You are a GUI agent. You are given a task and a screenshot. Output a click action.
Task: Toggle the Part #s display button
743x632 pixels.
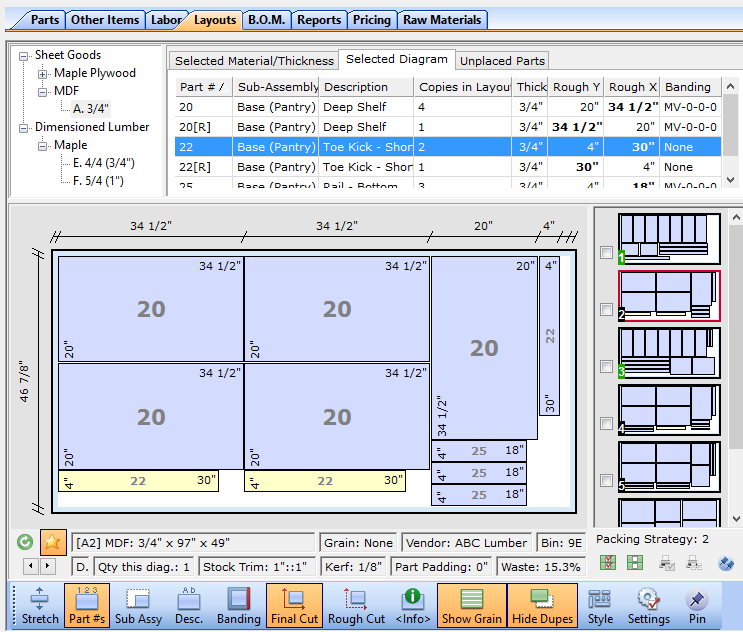click(x=87, y=605)
